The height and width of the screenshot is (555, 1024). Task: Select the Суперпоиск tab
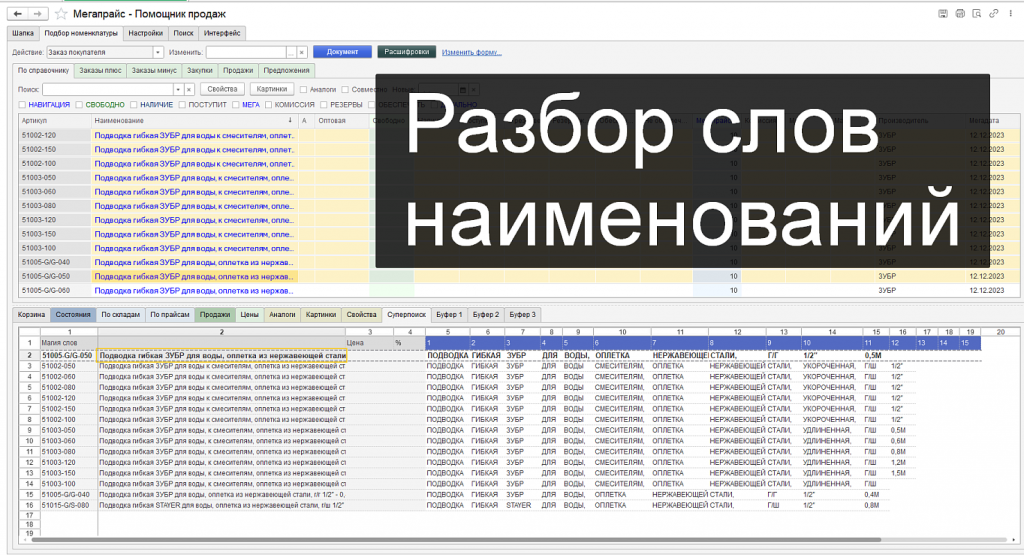coord(406,315)
